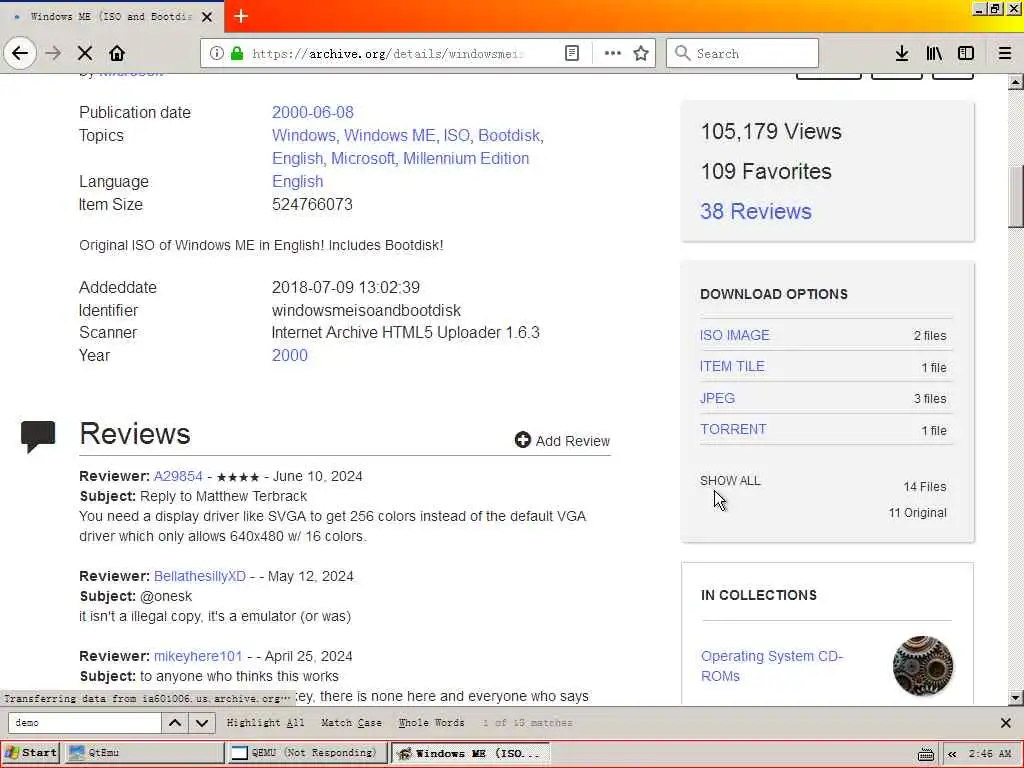This screenshot has height=768, width=1024.
Task: Open the Bootdisk topic link
Action: coord(510,136)
